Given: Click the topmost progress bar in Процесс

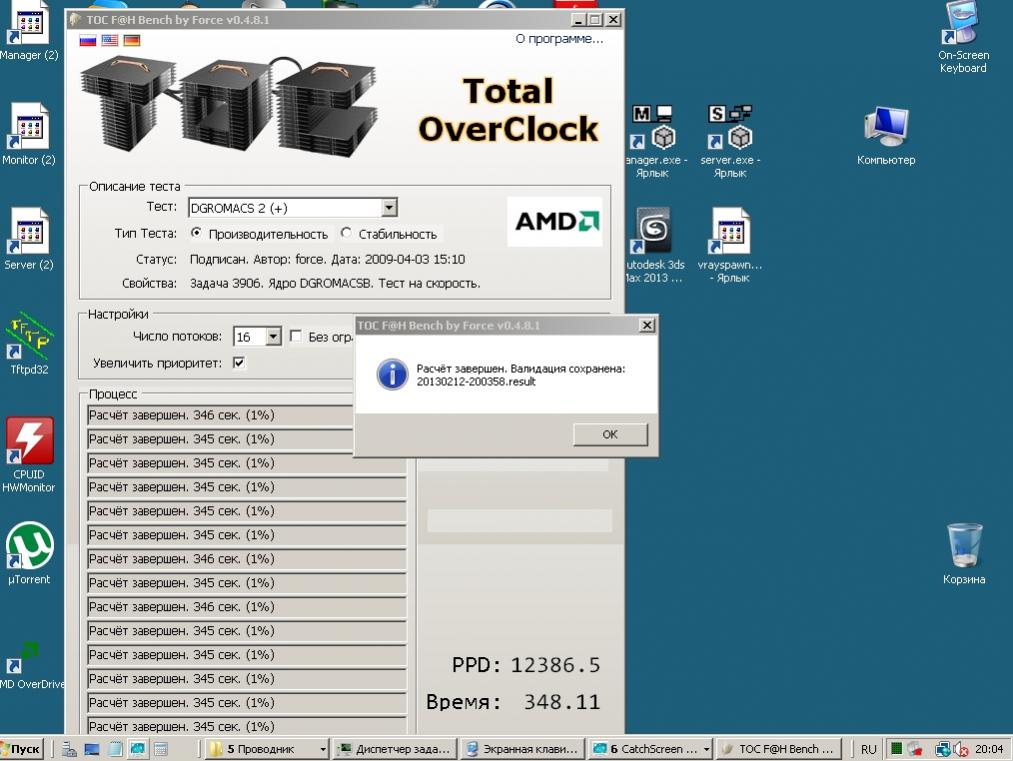Looking at the screenshot, I should 220,415.
